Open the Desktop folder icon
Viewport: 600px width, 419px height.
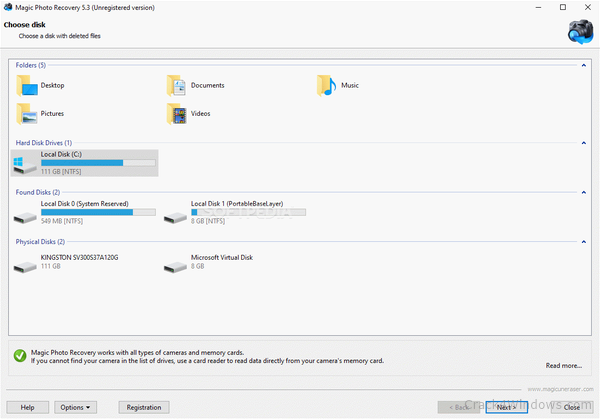coord(27,85)
